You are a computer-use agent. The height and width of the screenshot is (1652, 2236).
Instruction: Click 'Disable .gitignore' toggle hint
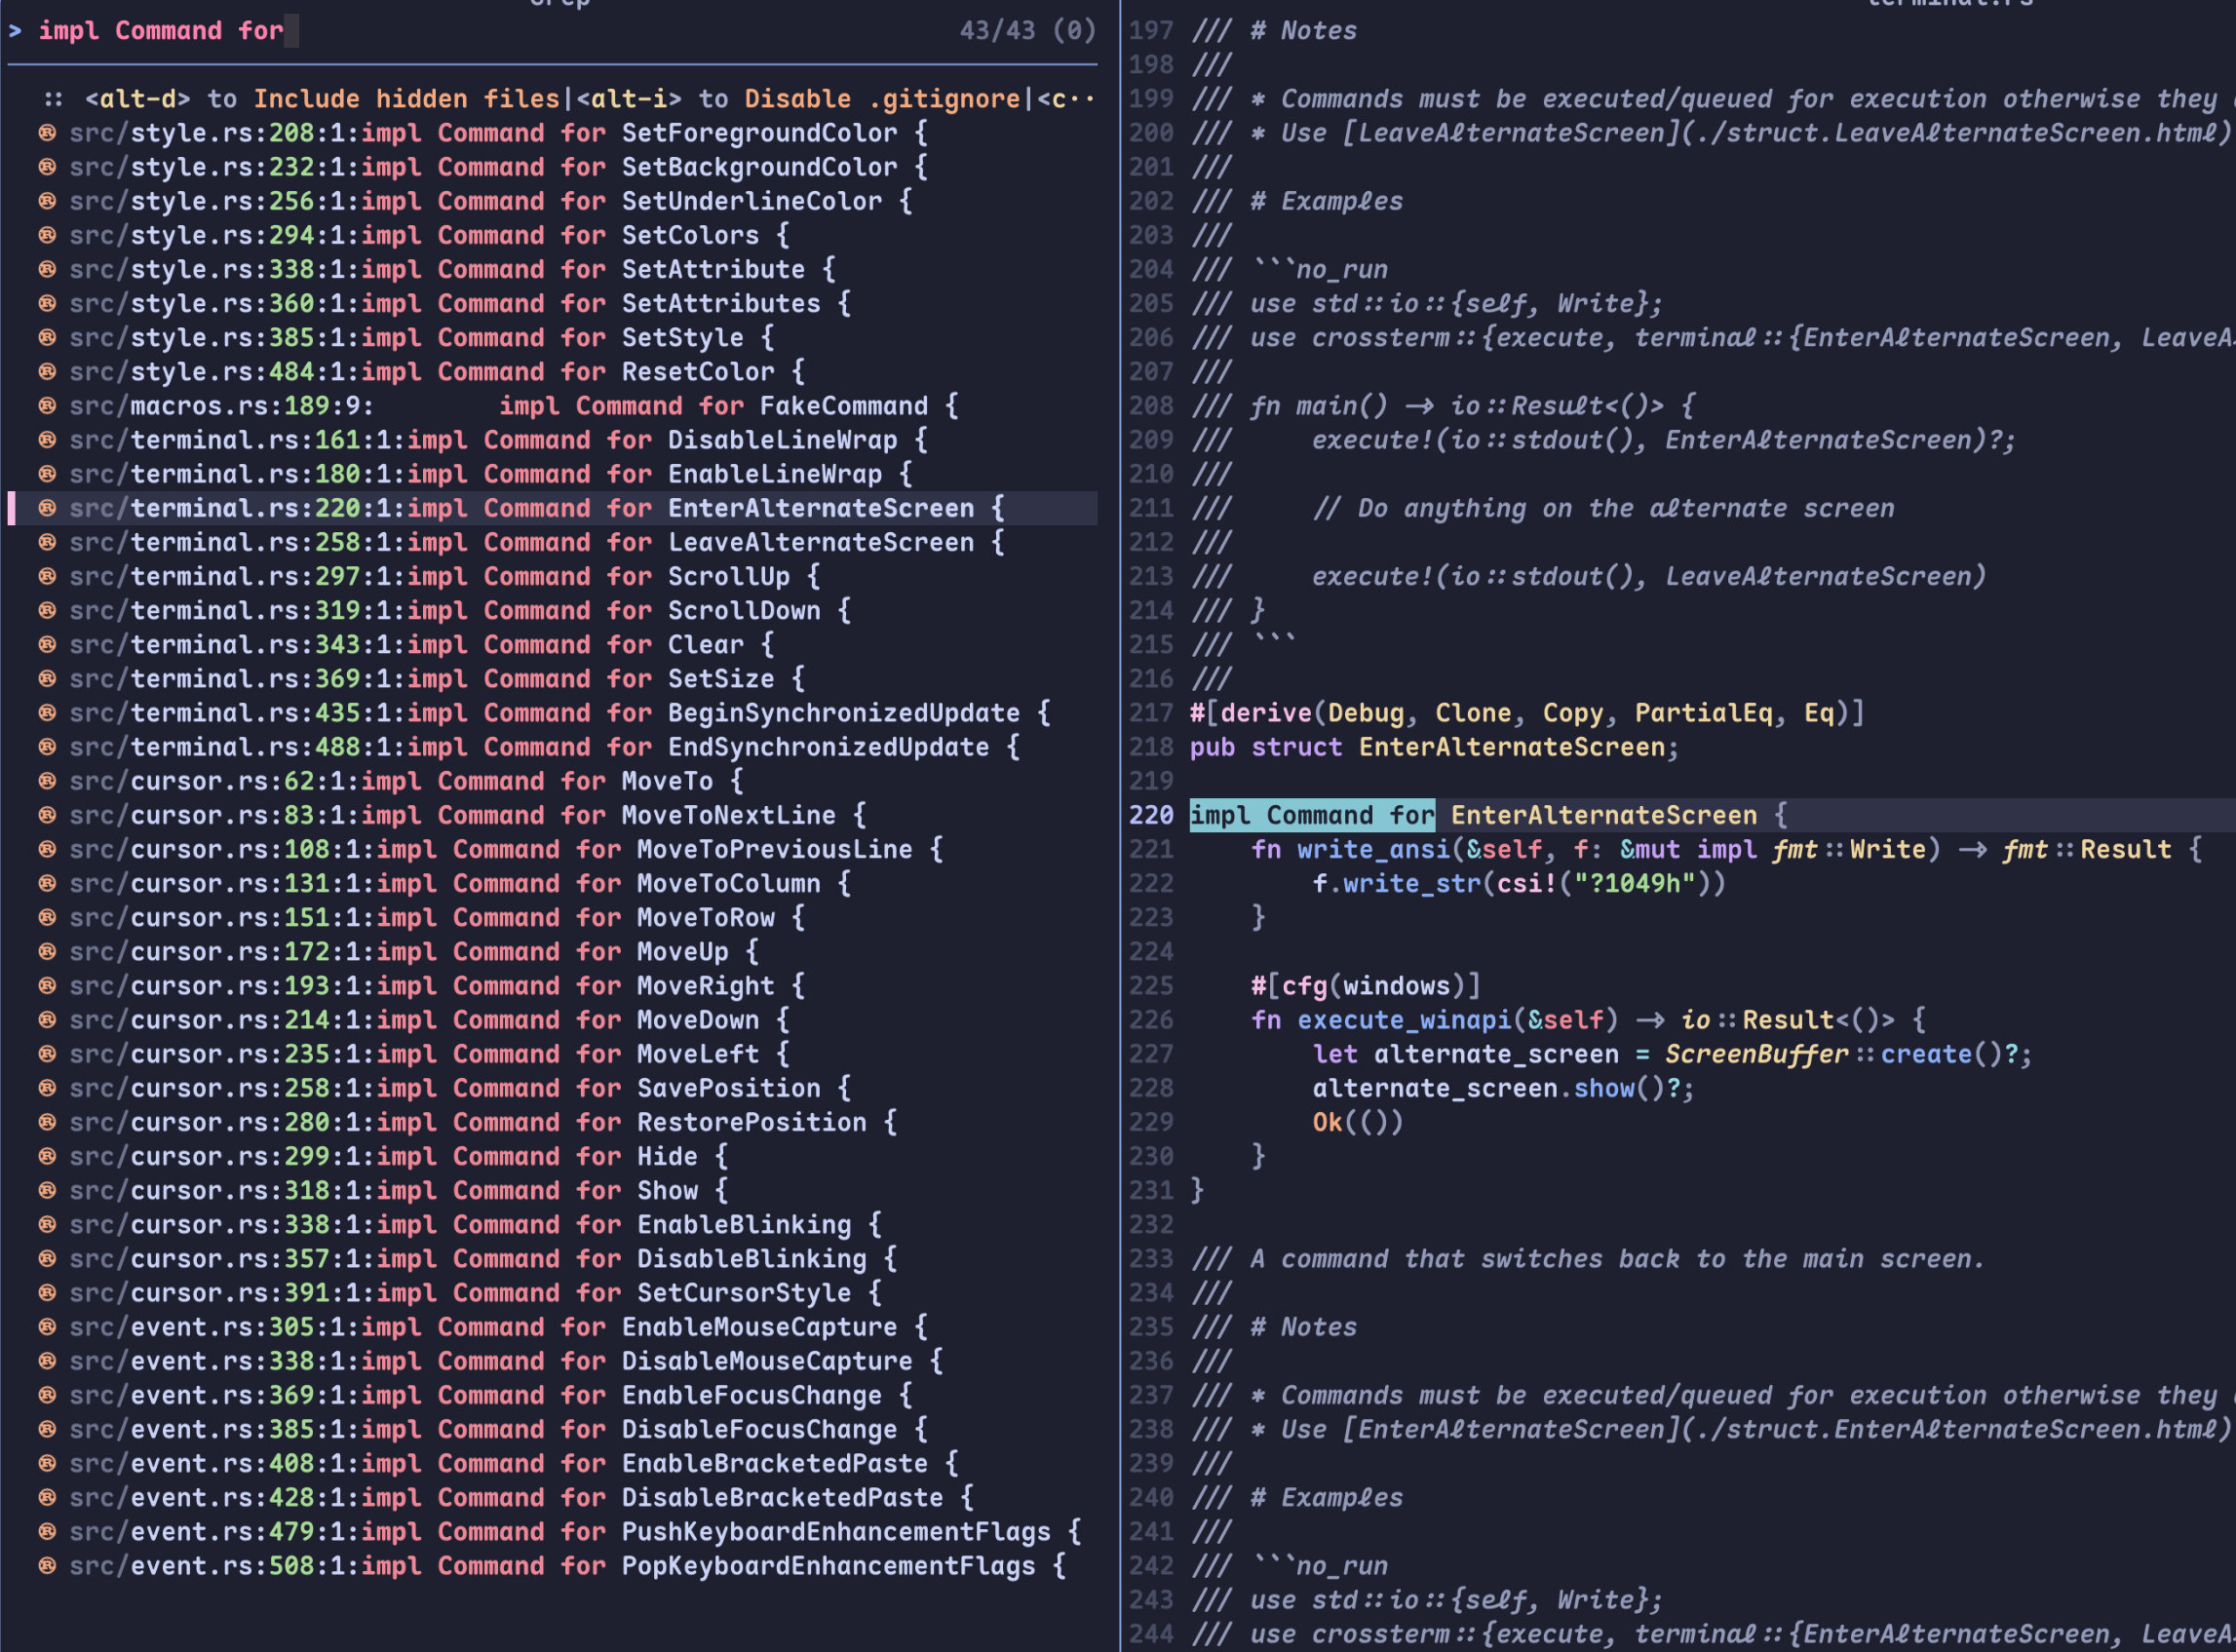(881, 99)
